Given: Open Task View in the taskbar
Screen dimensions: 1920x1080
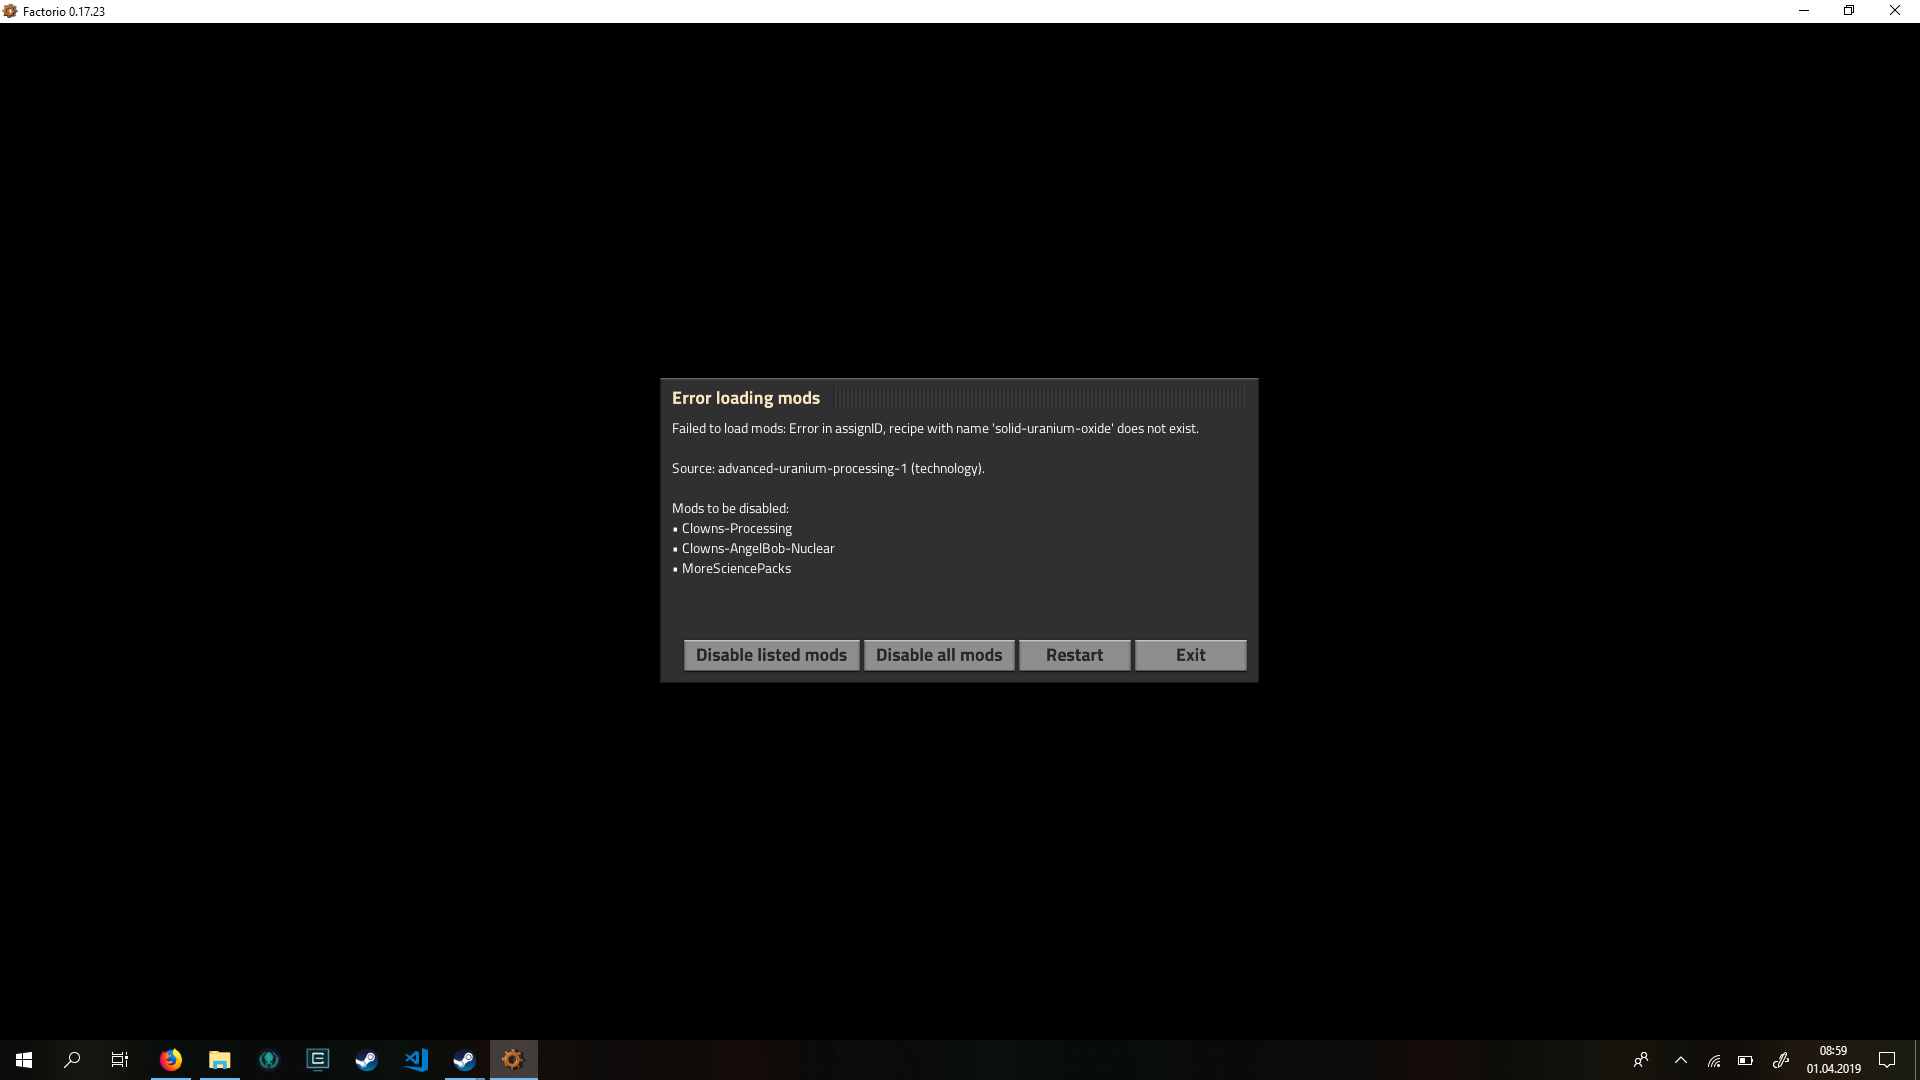Looking at the screenshot, I should [x=120, y=1060].
